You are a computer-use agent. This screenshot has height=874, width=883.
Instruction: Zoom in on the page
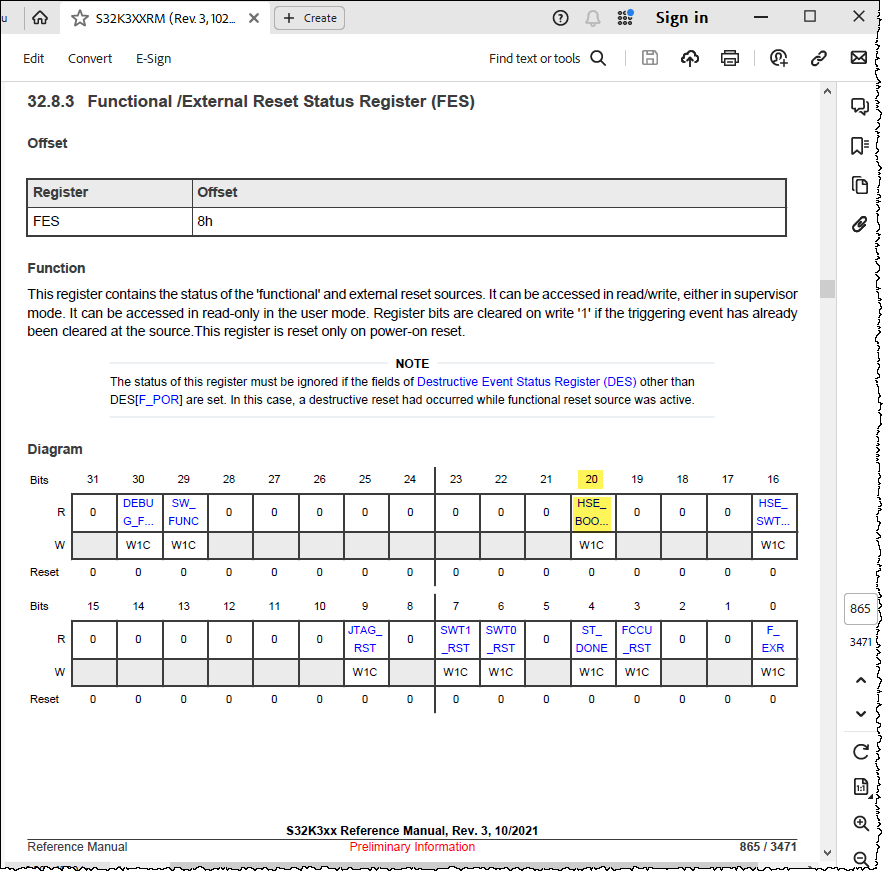pos(861,823)
